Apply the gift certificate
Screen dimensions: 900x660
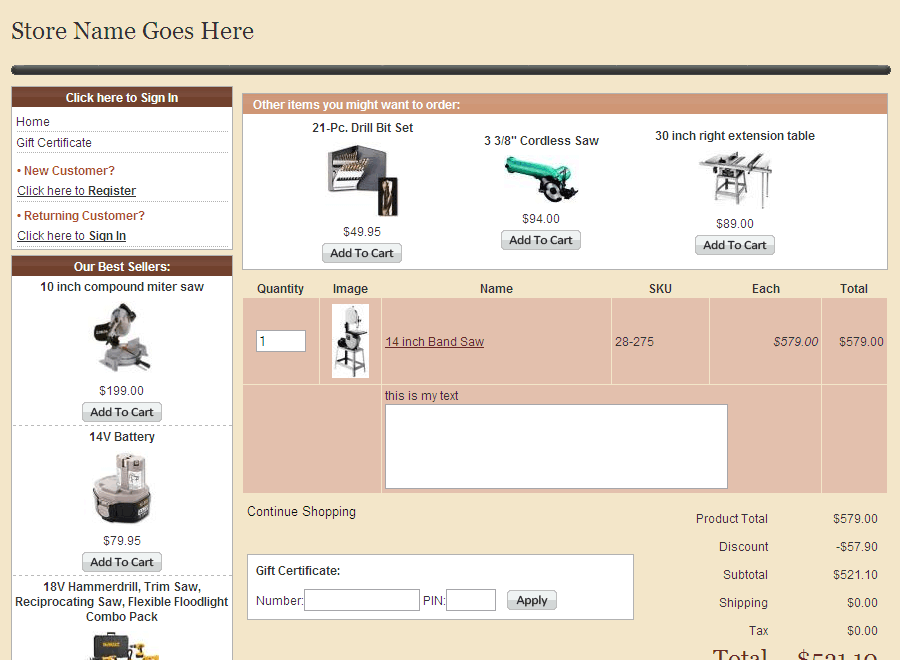(531, 600)
